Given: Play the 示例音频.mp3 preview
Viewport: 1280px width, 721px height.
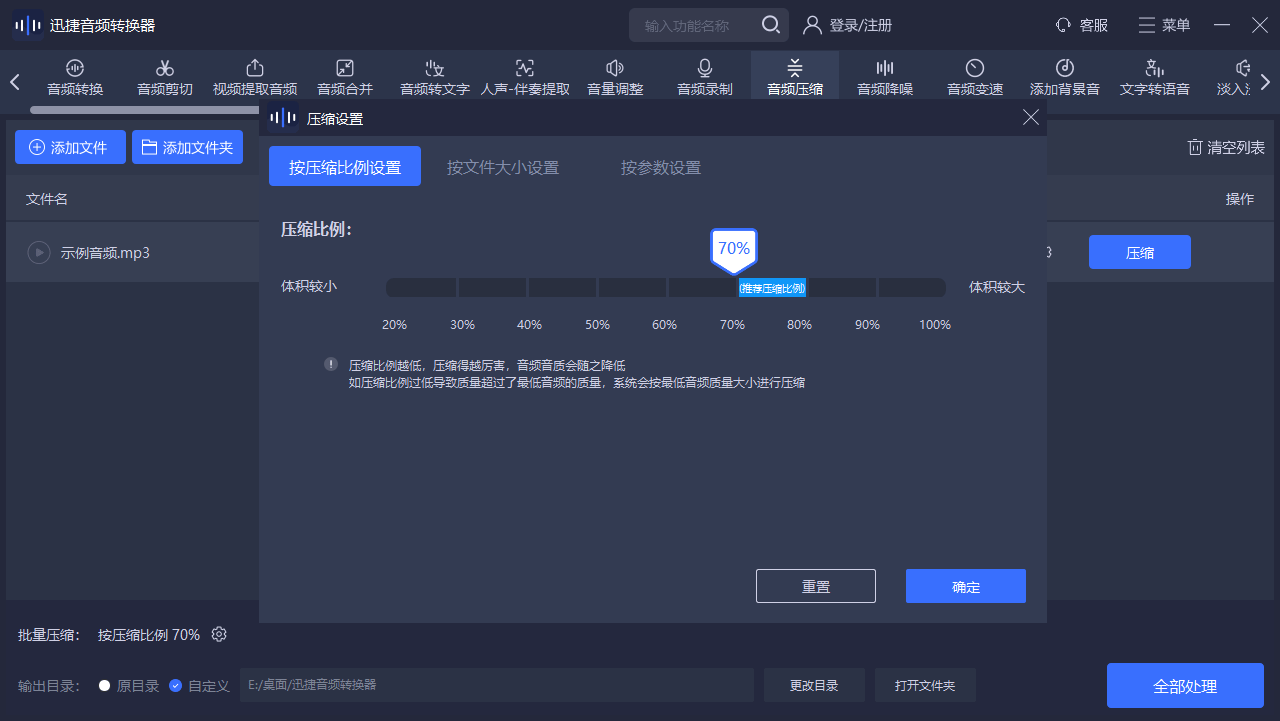Looking at the screenshot, I should tap(39, 253).
